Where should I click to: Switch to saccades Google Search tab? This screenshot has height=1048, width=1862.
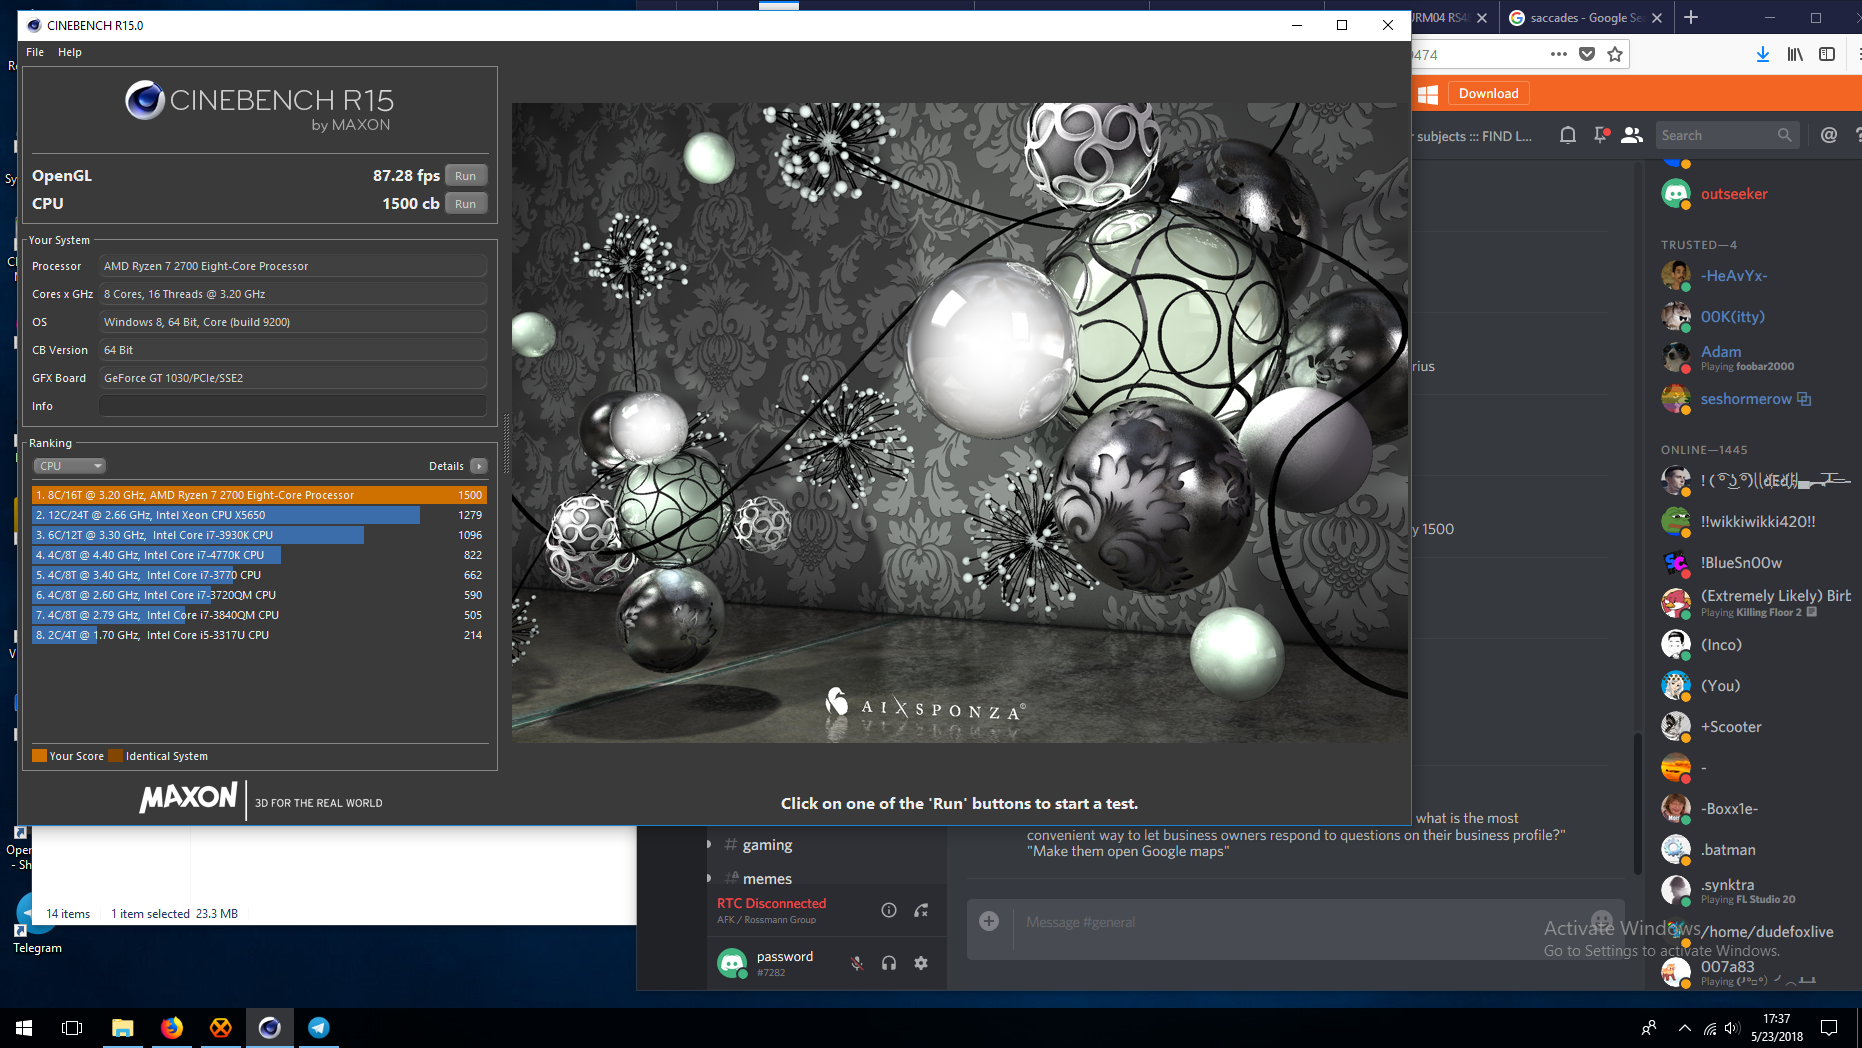point(1585,18)
